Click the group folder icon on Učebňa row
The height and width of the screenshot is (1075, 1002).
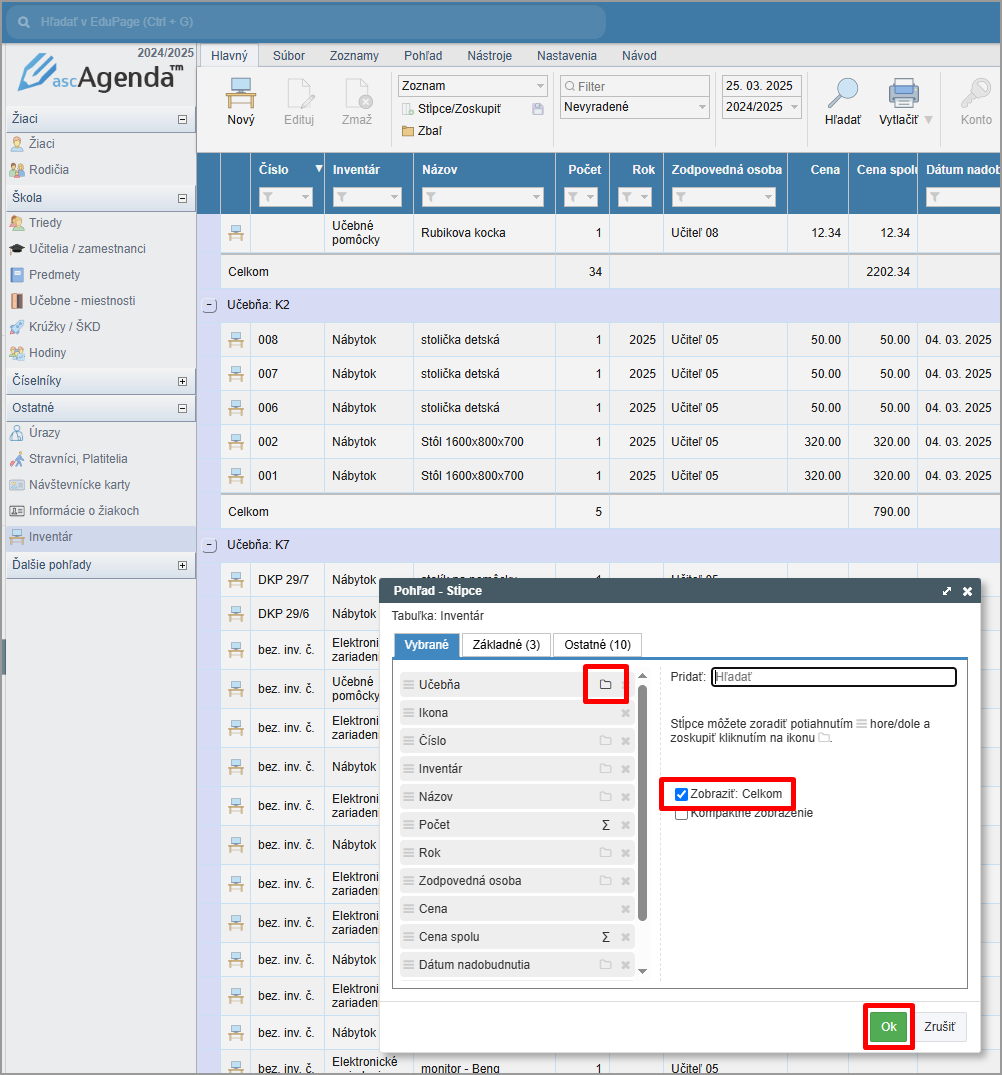pyautogui.click(x=605, y=684)
